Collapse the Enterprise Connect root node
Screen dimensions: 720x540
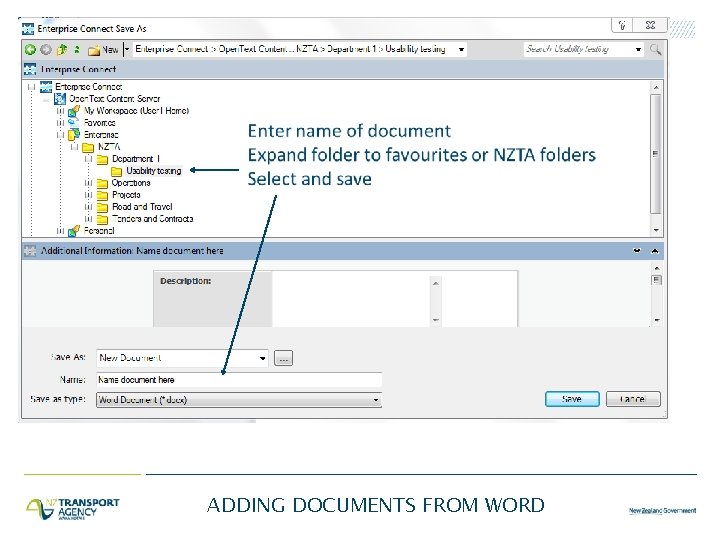[31, 86]
